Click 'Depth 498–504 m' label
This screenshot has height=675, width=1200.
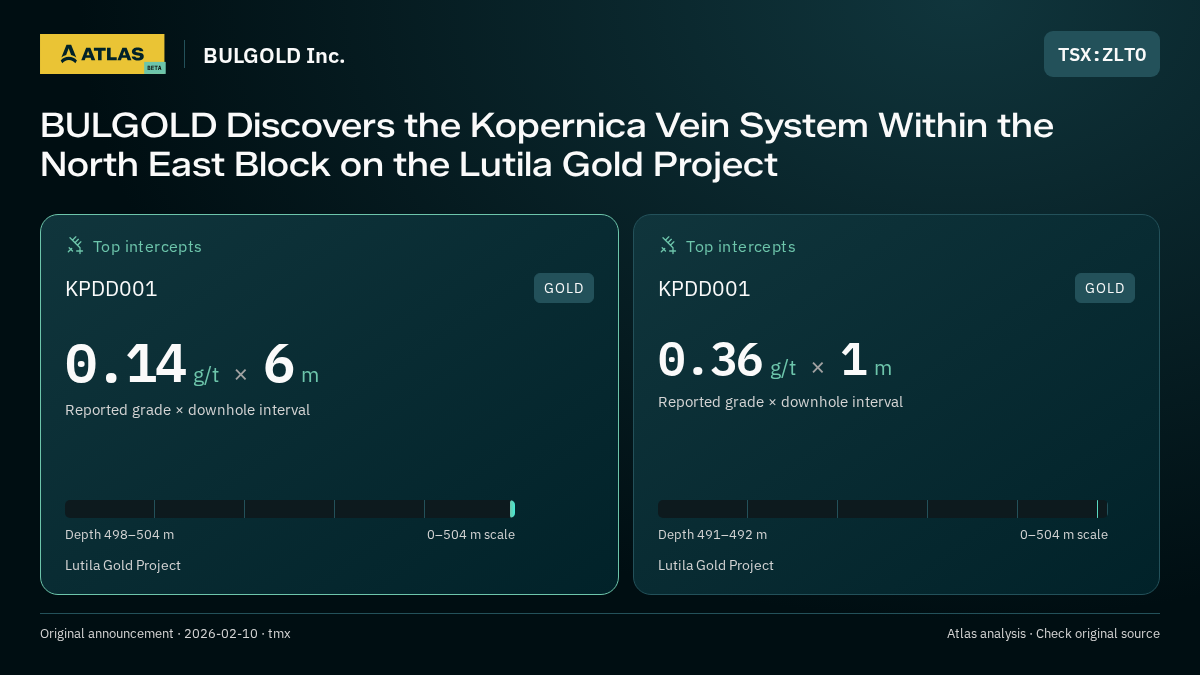(x=119, y=535)
